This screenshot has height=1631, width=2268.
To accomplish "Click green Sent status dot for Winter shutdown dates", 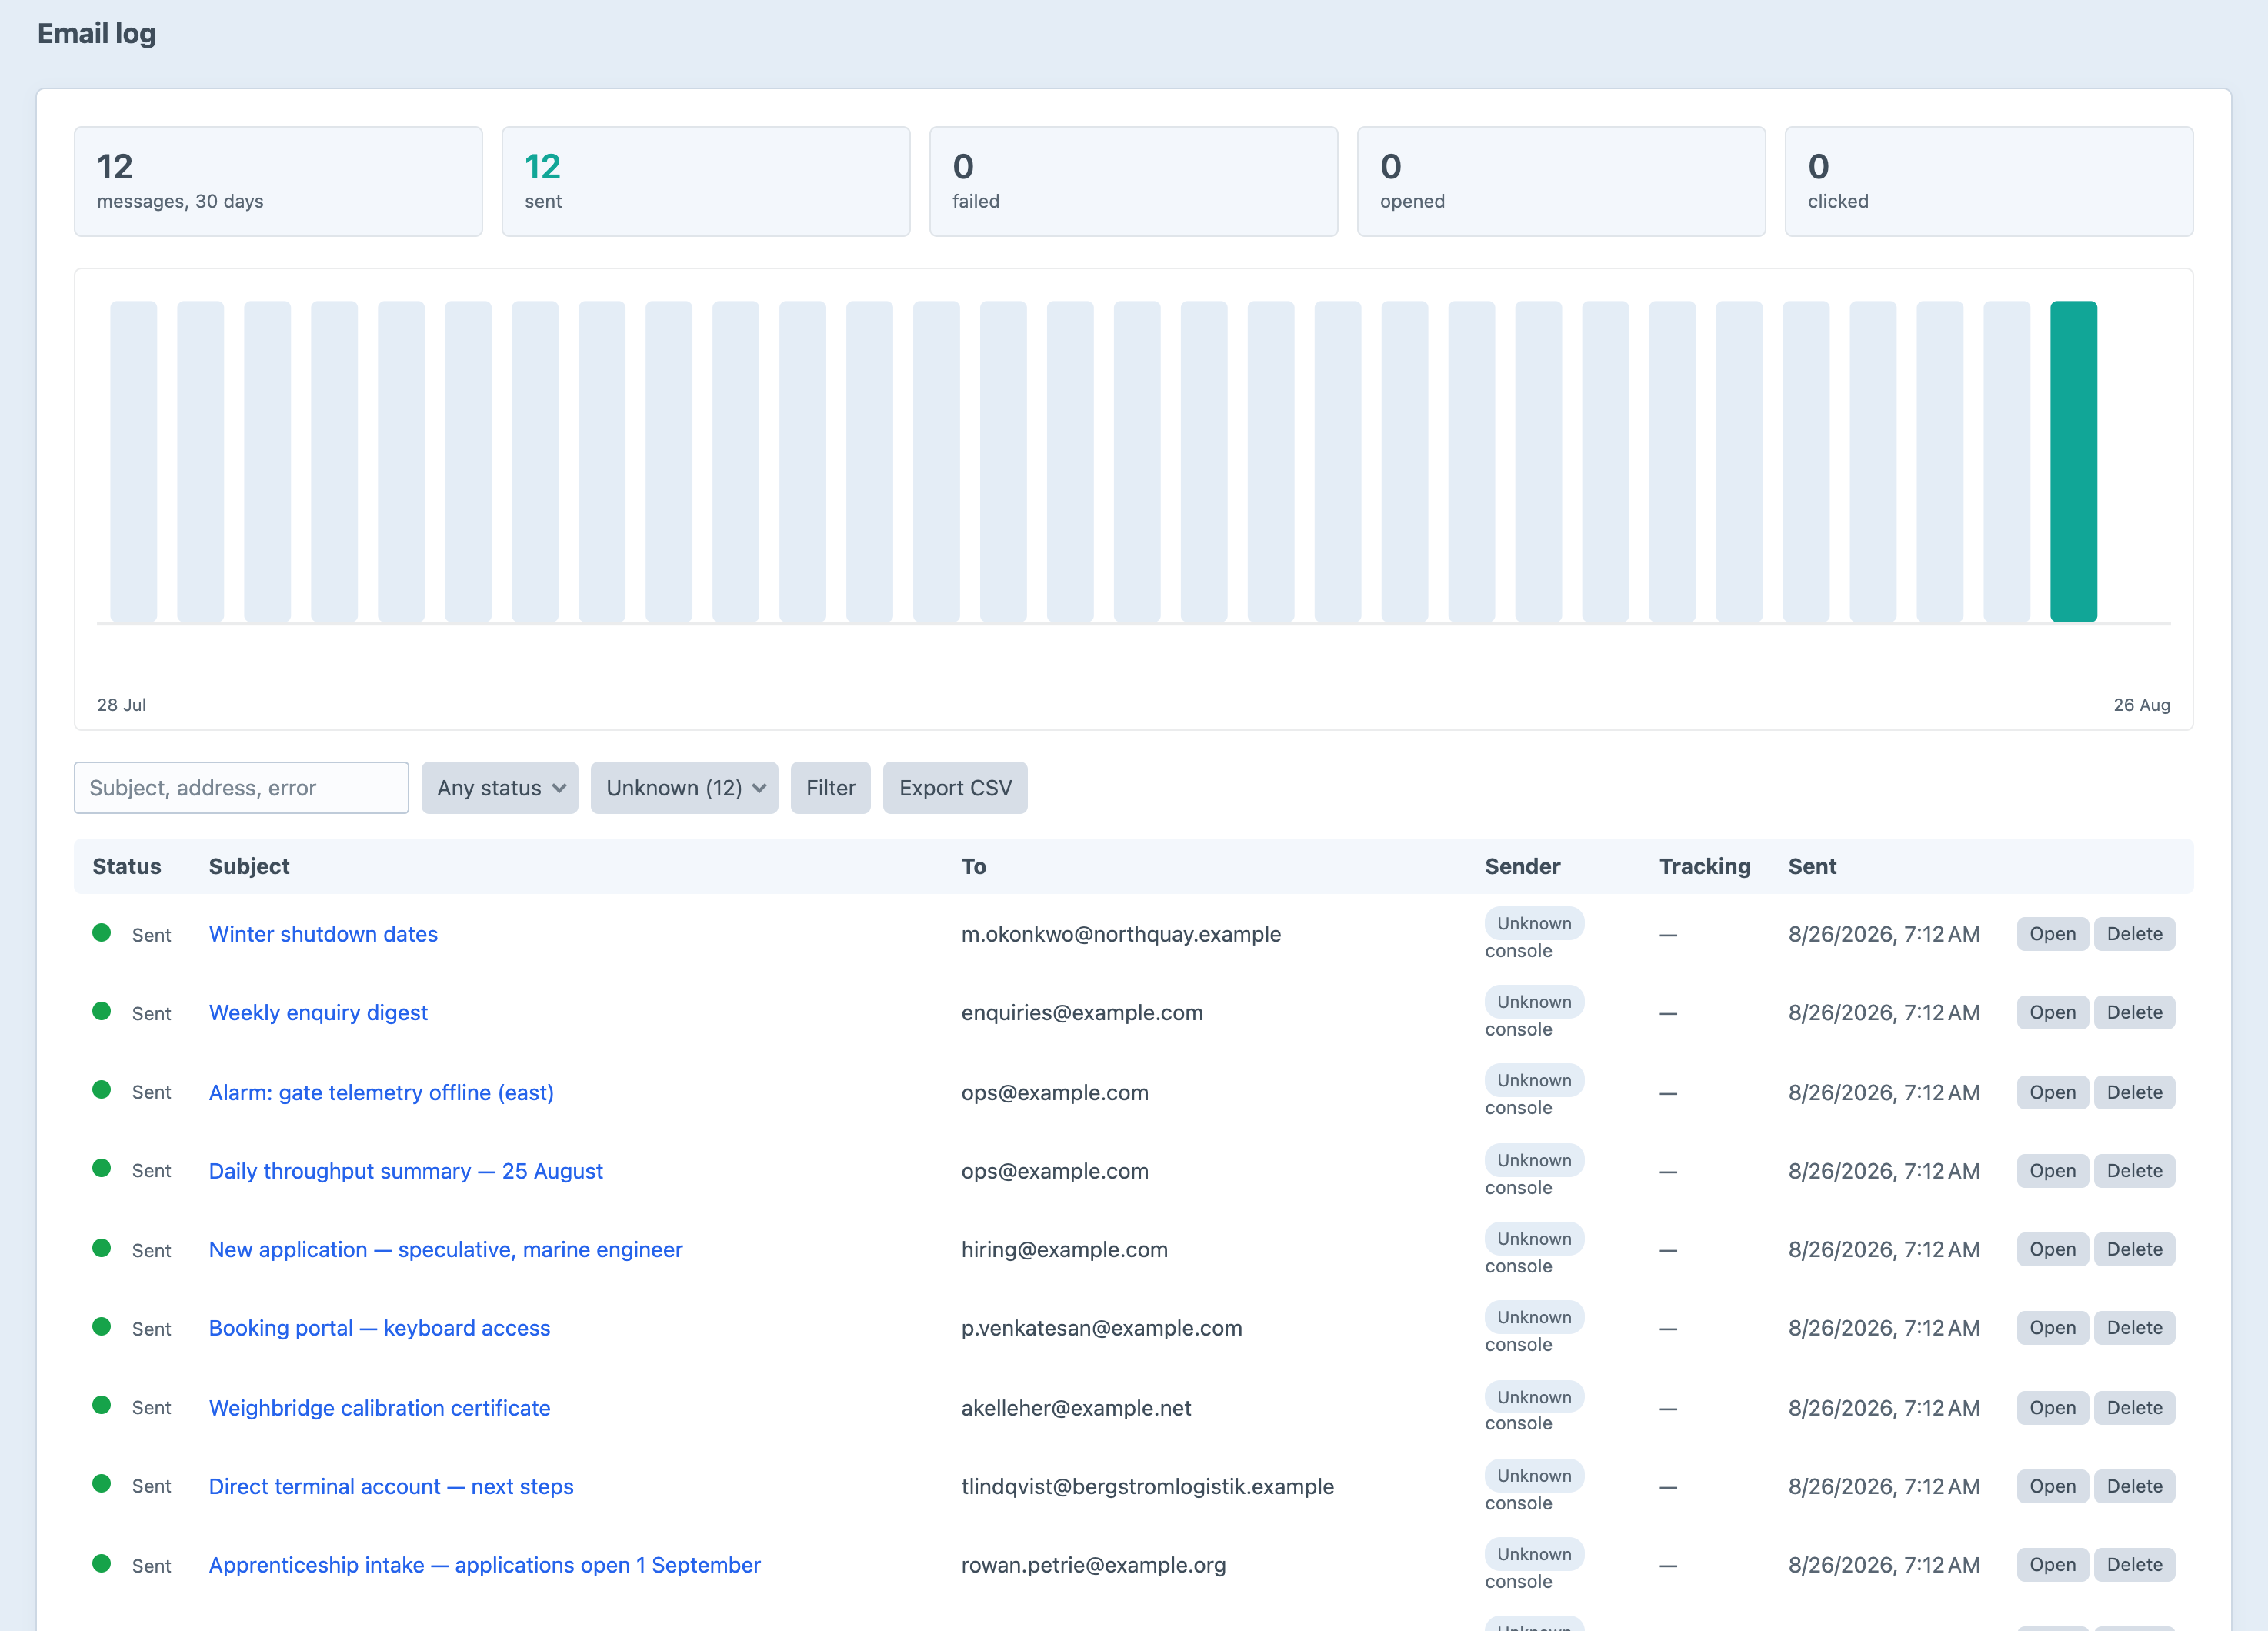I will 101,932.
